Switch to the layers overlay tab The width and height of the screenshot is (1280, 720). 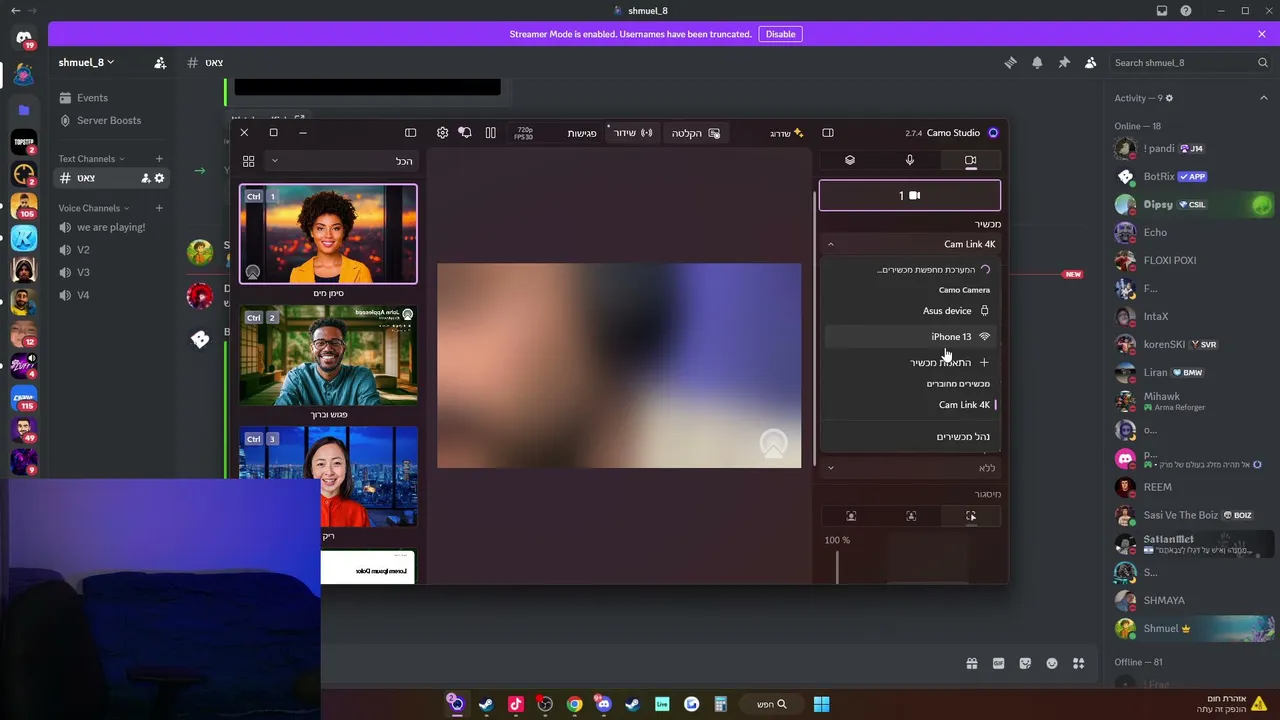850,160
